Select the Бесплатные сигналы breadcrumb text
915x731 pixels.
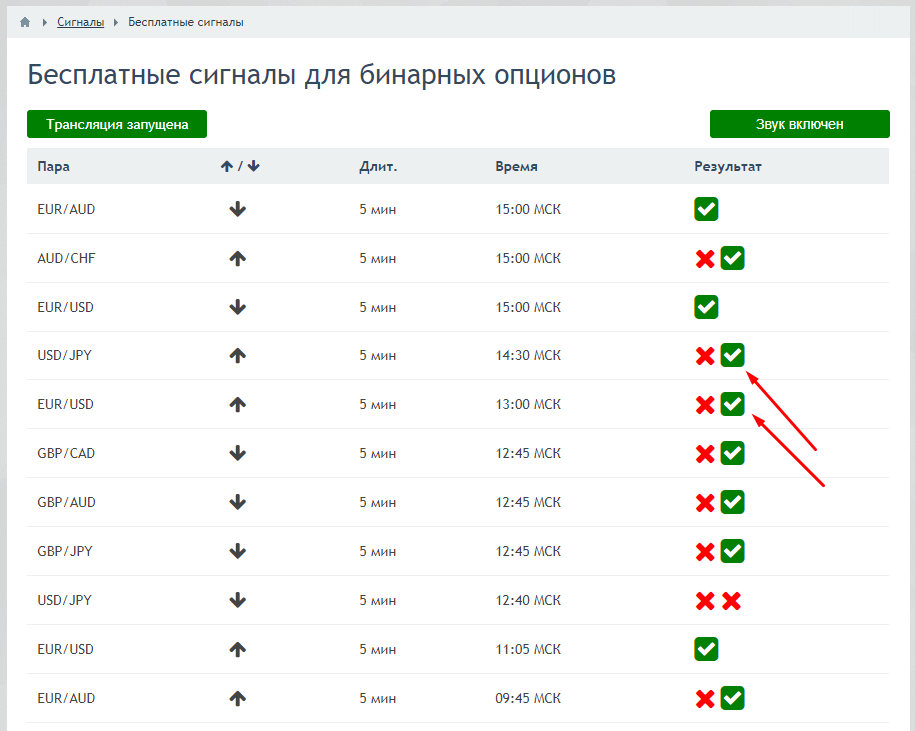186,22
